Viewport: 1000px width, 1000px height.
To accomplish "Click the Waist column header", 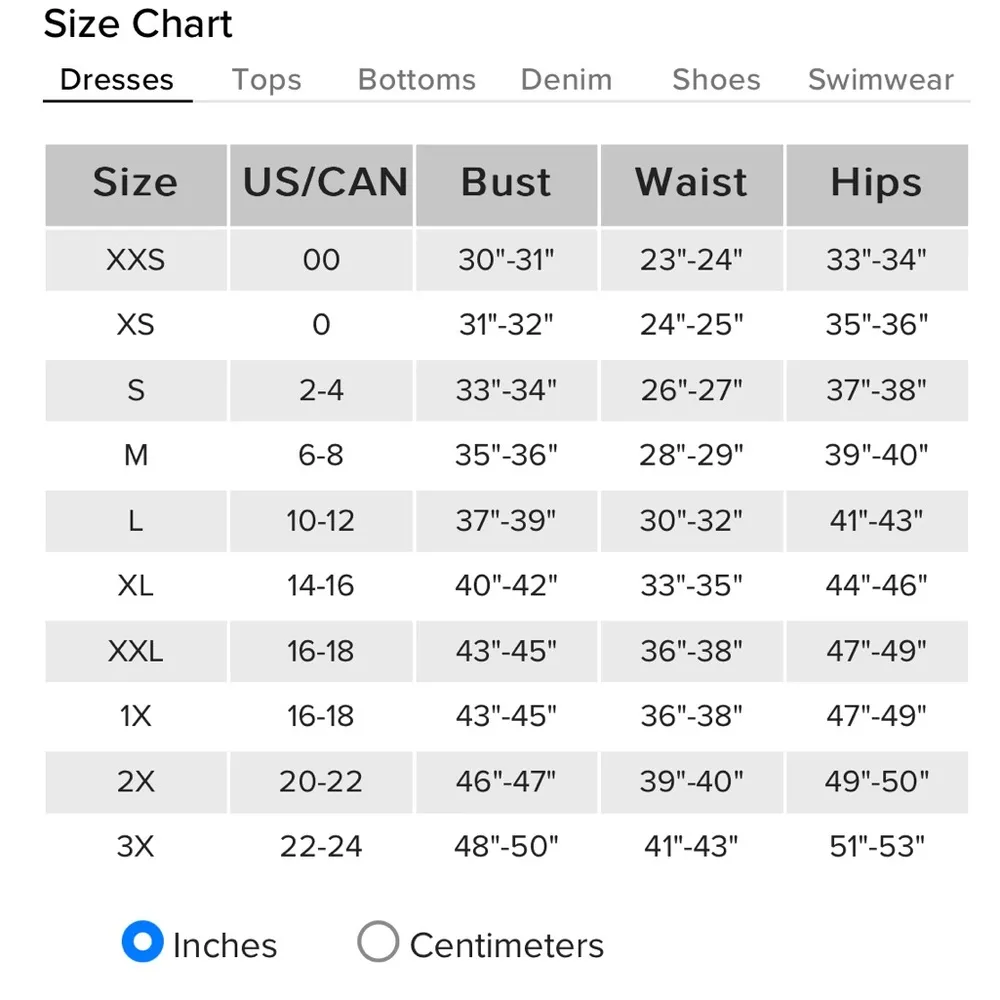I will coord(691,183).
